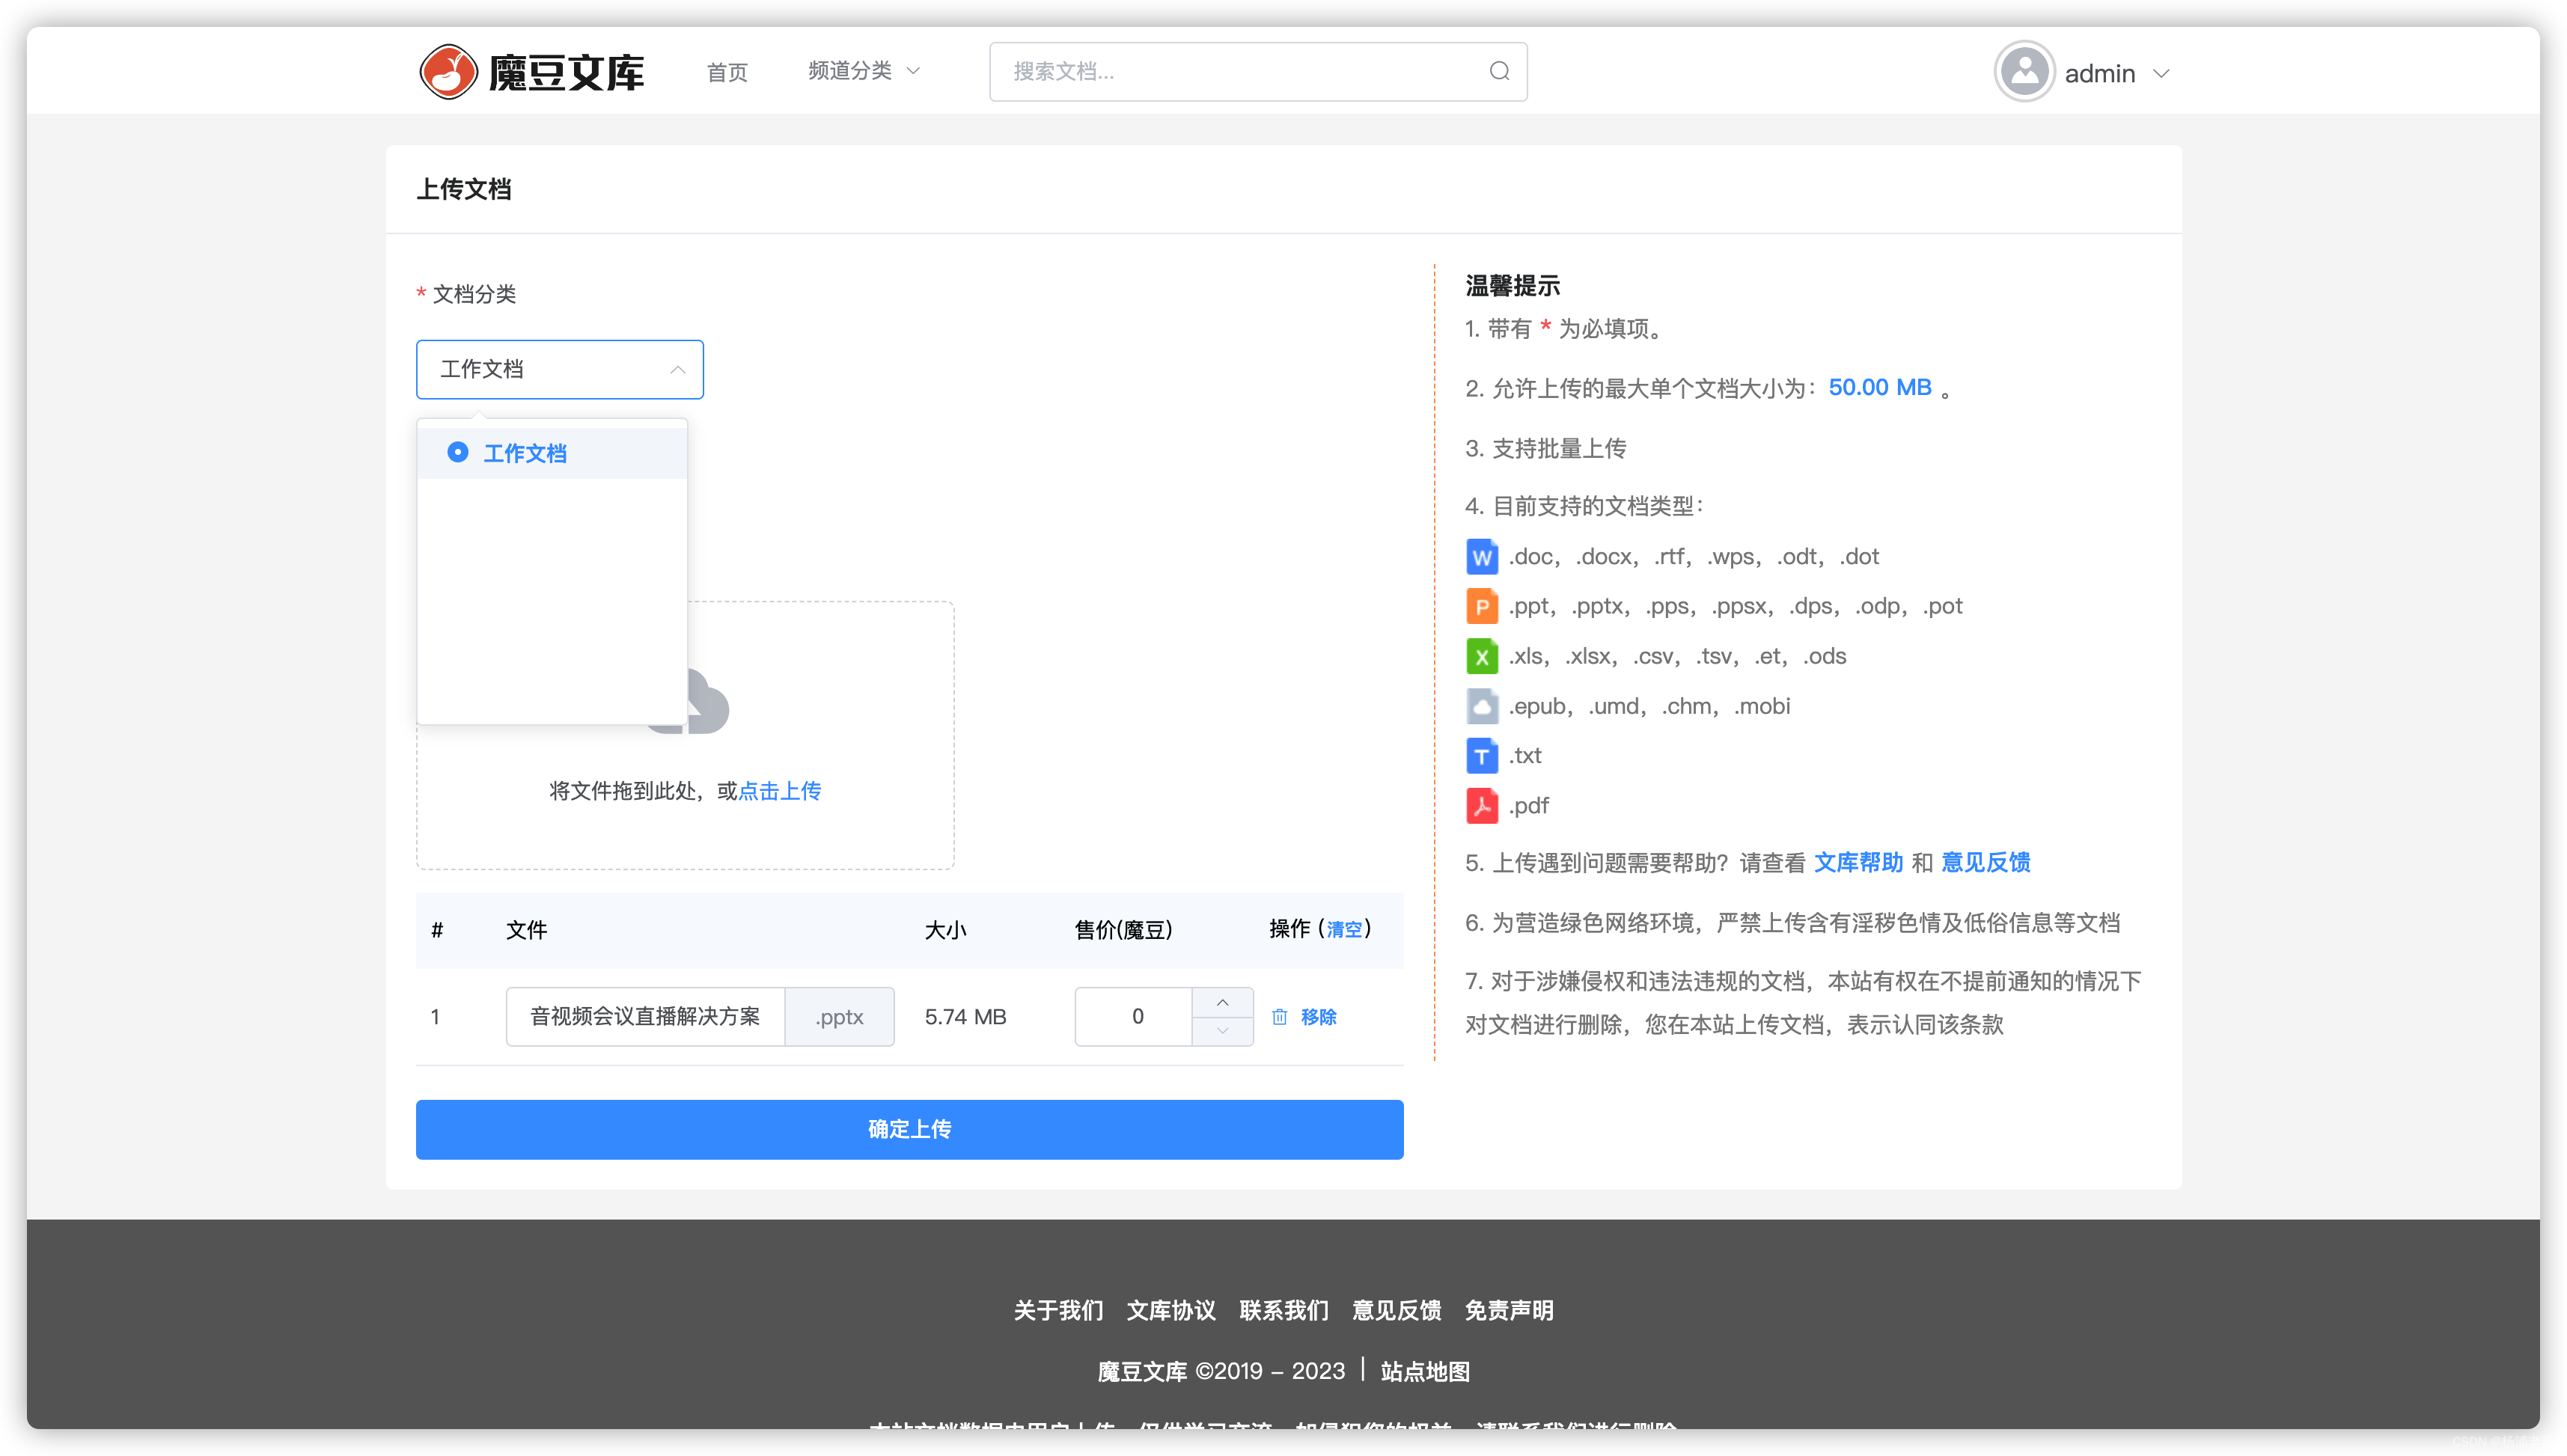Increase price with the up stepper arrow

[1222, 1002]
